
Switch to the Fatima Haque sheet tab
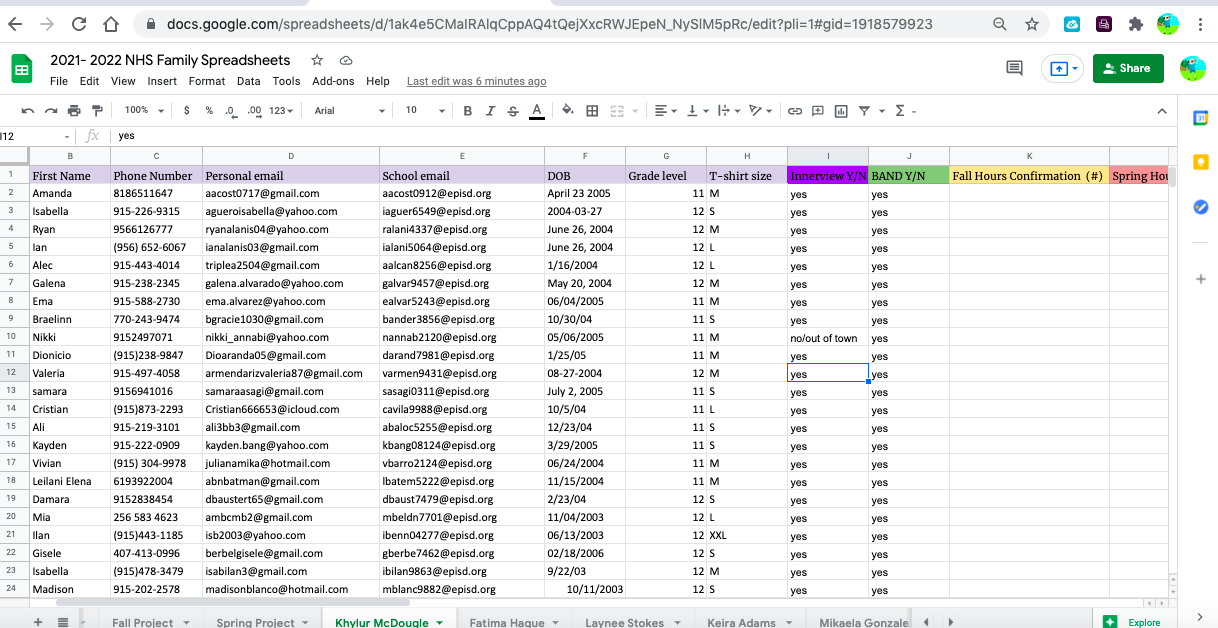click(x=507, y=622)
